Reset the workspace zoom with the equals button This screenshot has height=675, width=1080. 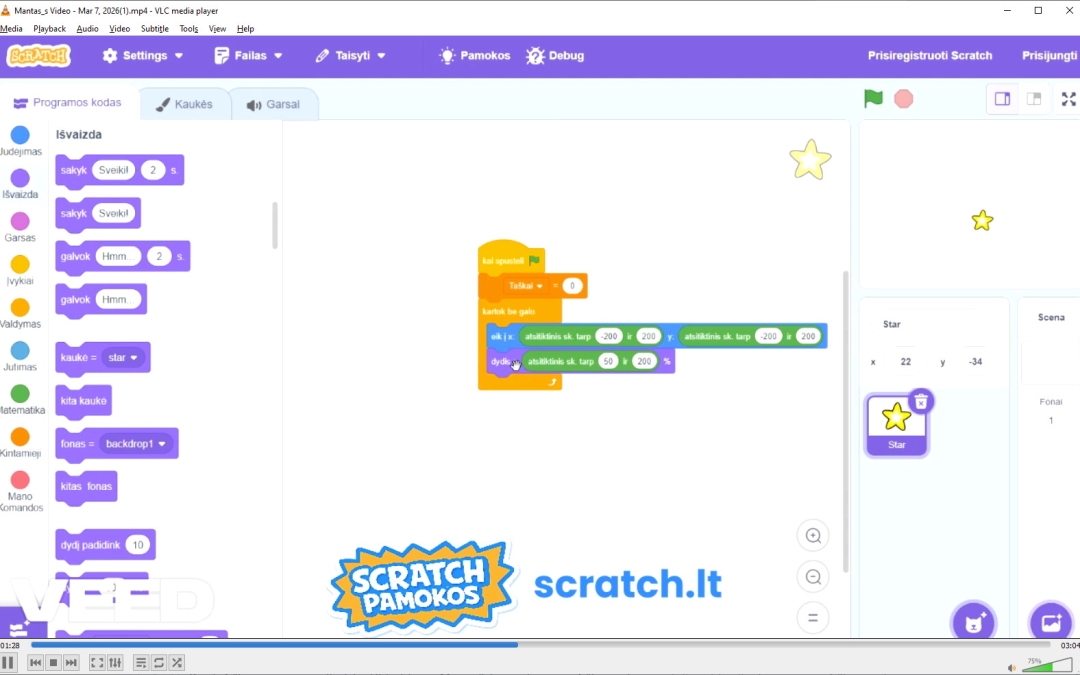813,618
